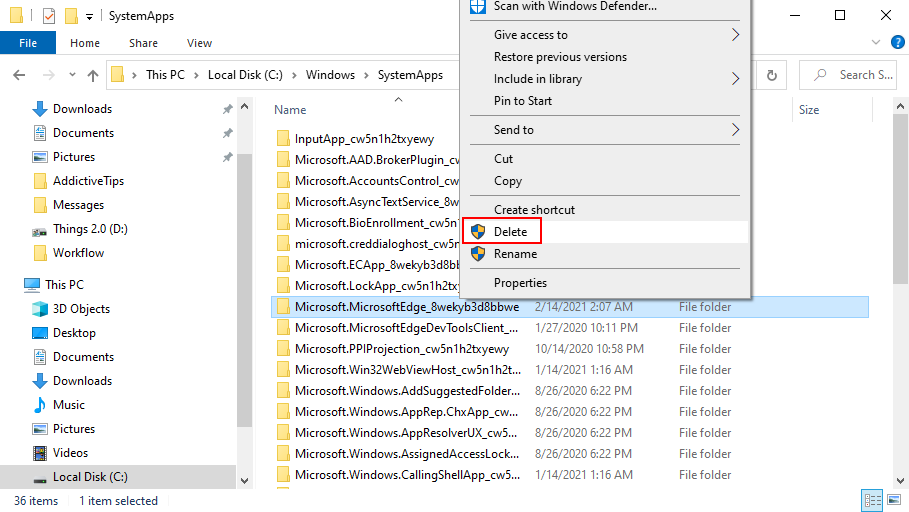The width and height of the screenshot is (909, 512).
Task: Open Videos under This PC
Action: pos(70,453)
